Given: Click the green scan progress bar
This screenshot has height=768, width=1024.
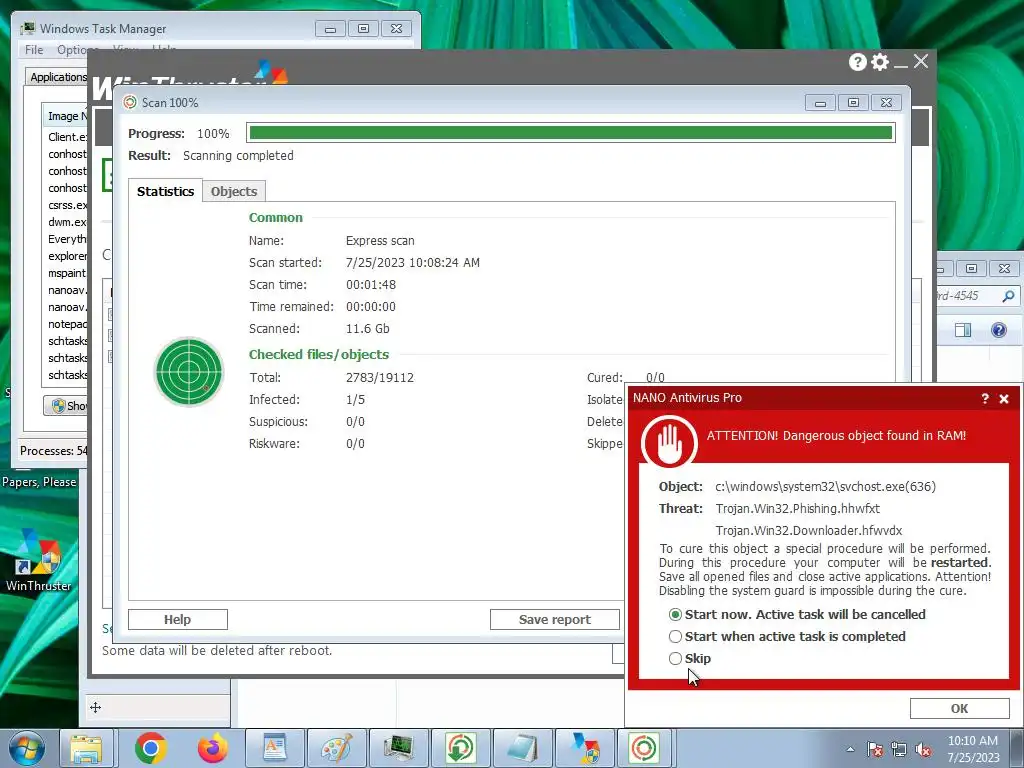Looking at the screenshot, I should click(x=571, y=133).
